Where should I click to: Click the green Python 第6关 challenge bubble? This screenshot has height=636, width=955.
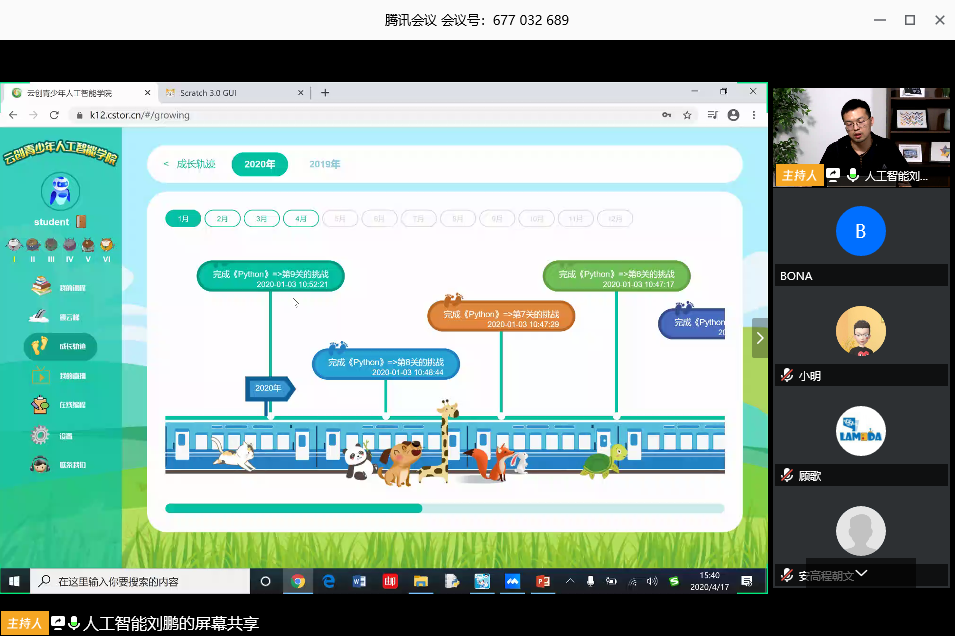click(616, 276)
